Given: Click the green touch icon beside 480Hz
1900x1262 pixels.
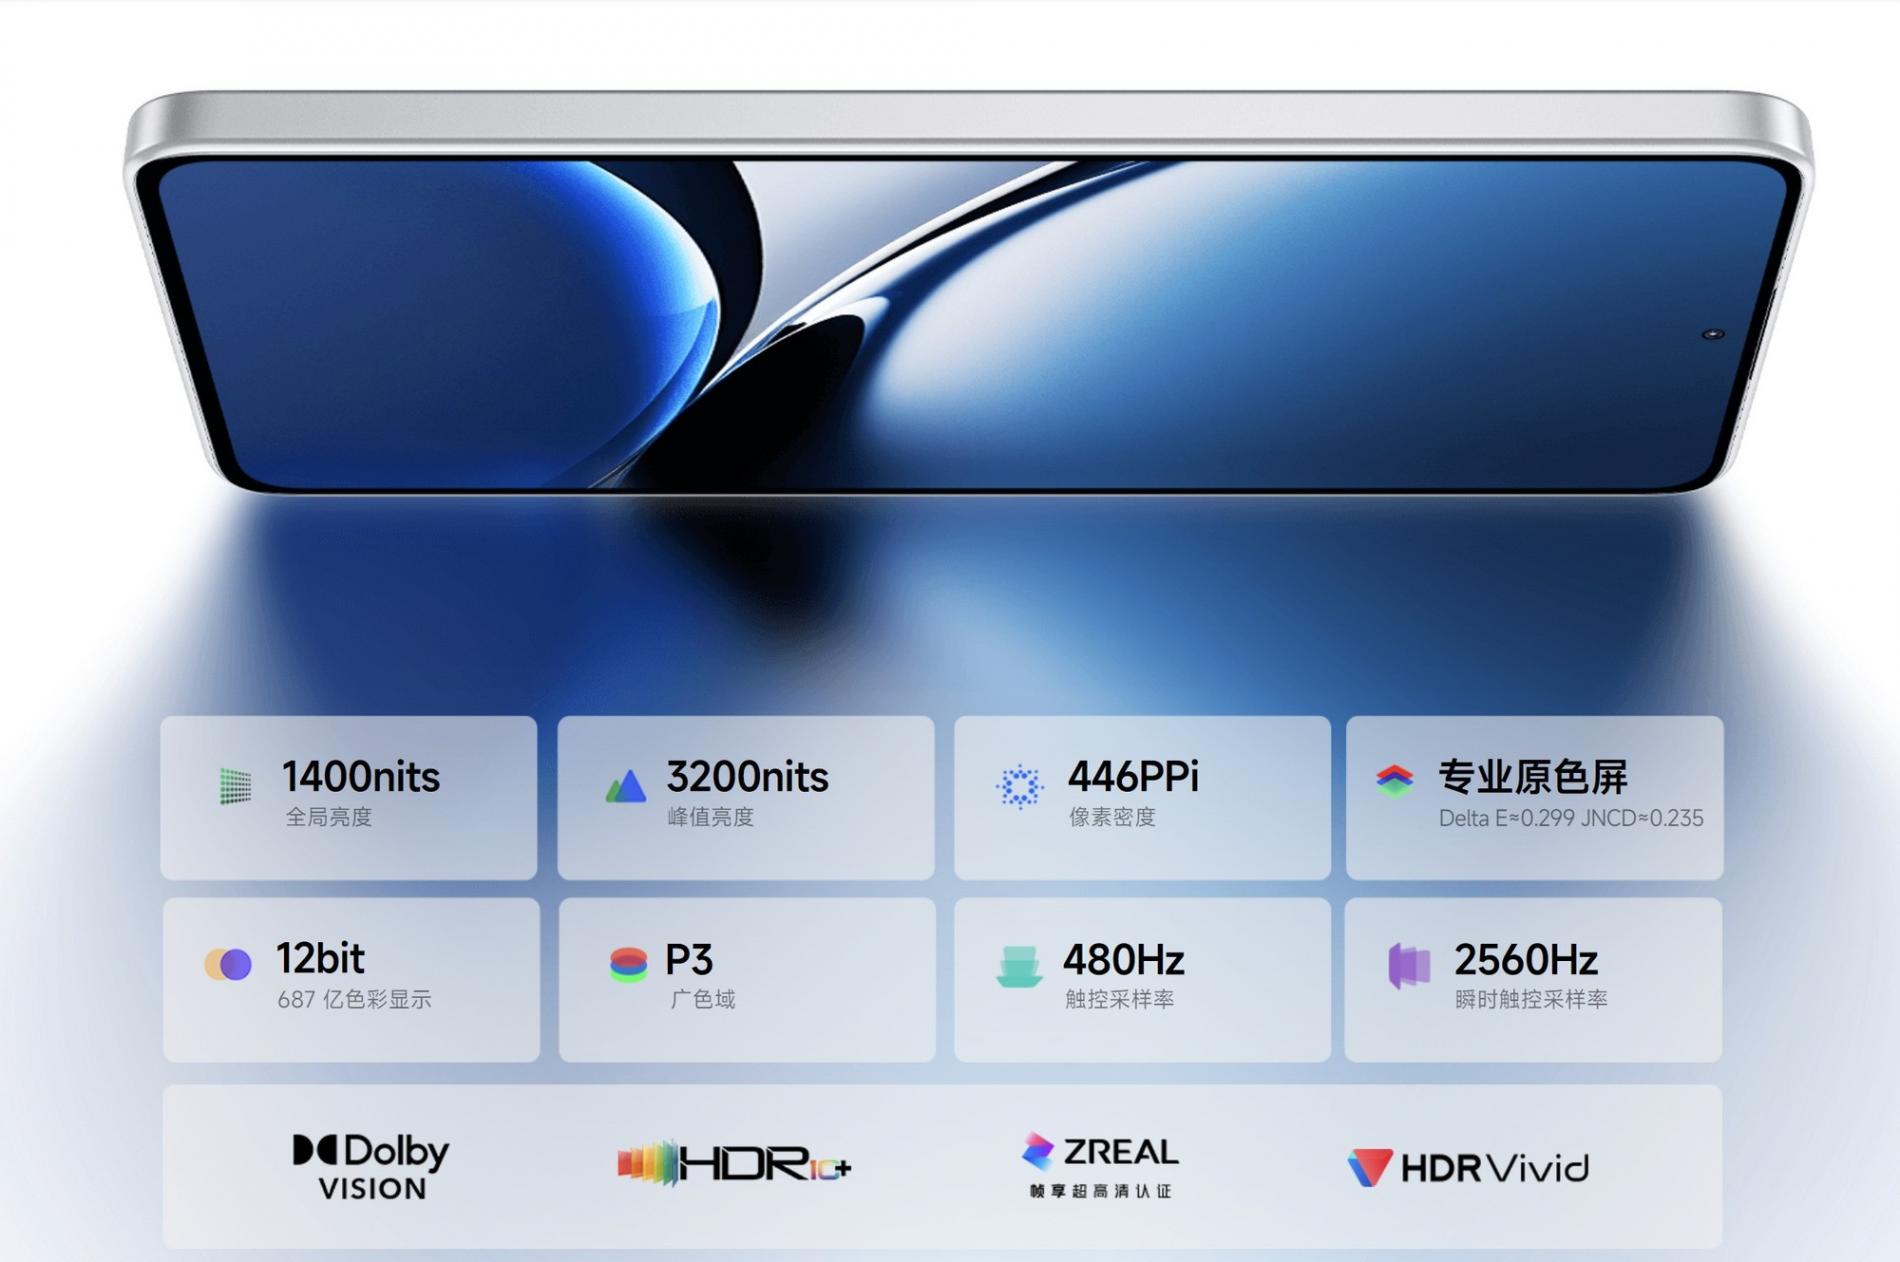Looking at the screenshot, I should coord(1020,966).
